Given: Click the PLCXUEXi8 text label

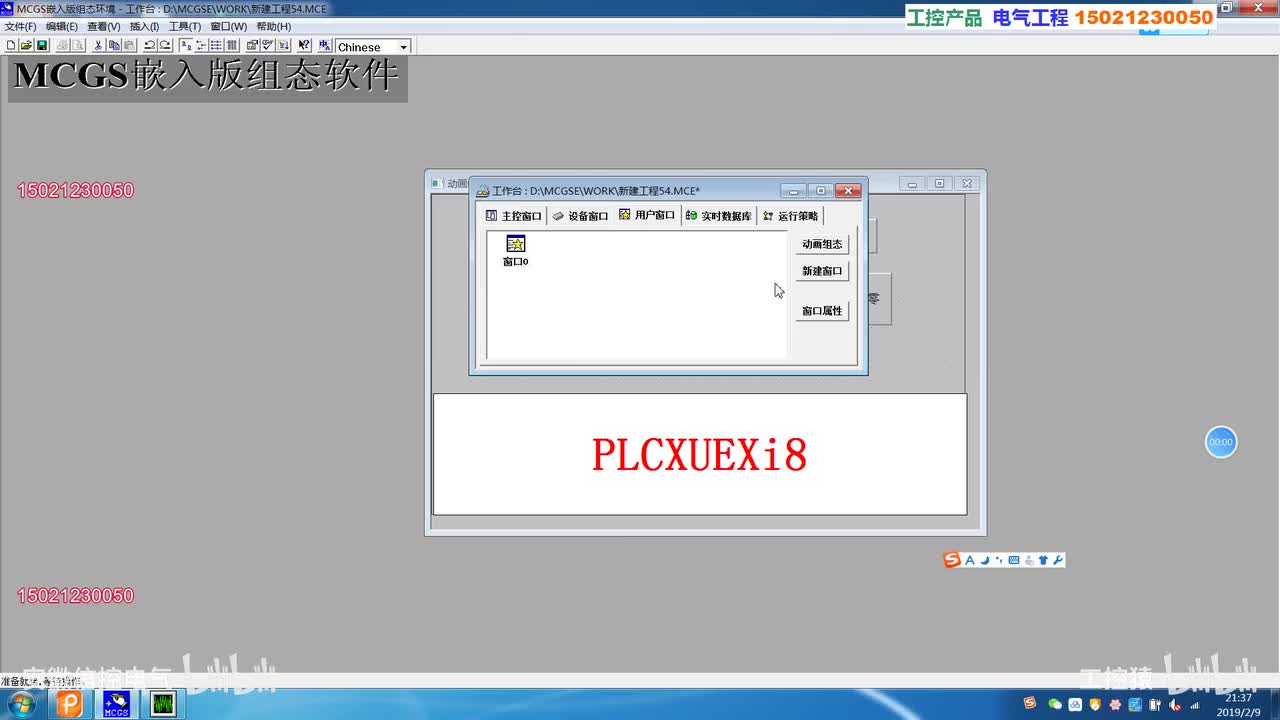Looking at the screenshot, I should coord(699,455).
